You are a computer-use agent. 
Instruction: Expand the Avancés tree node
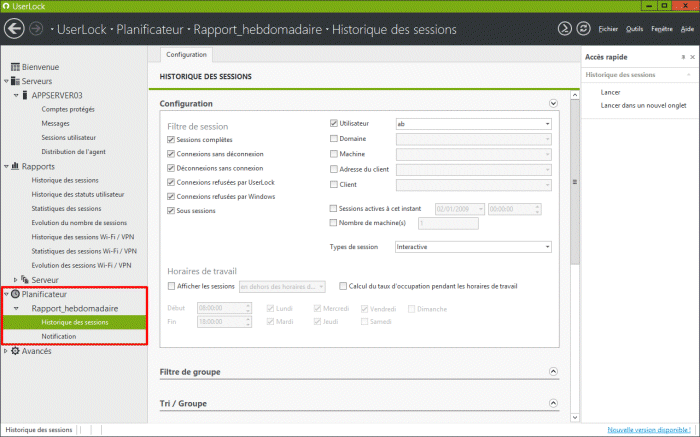(6, 351)
